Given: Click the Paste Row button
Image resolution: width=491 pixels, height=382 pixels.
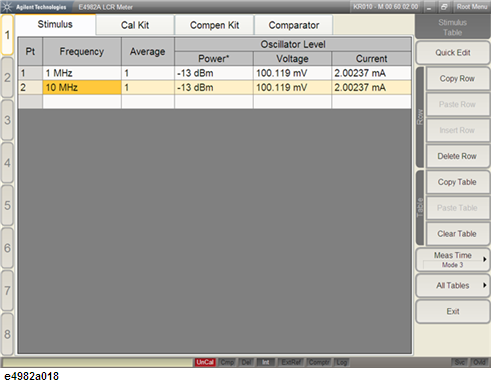Looking at the screenshot, I should coord(457,105).
